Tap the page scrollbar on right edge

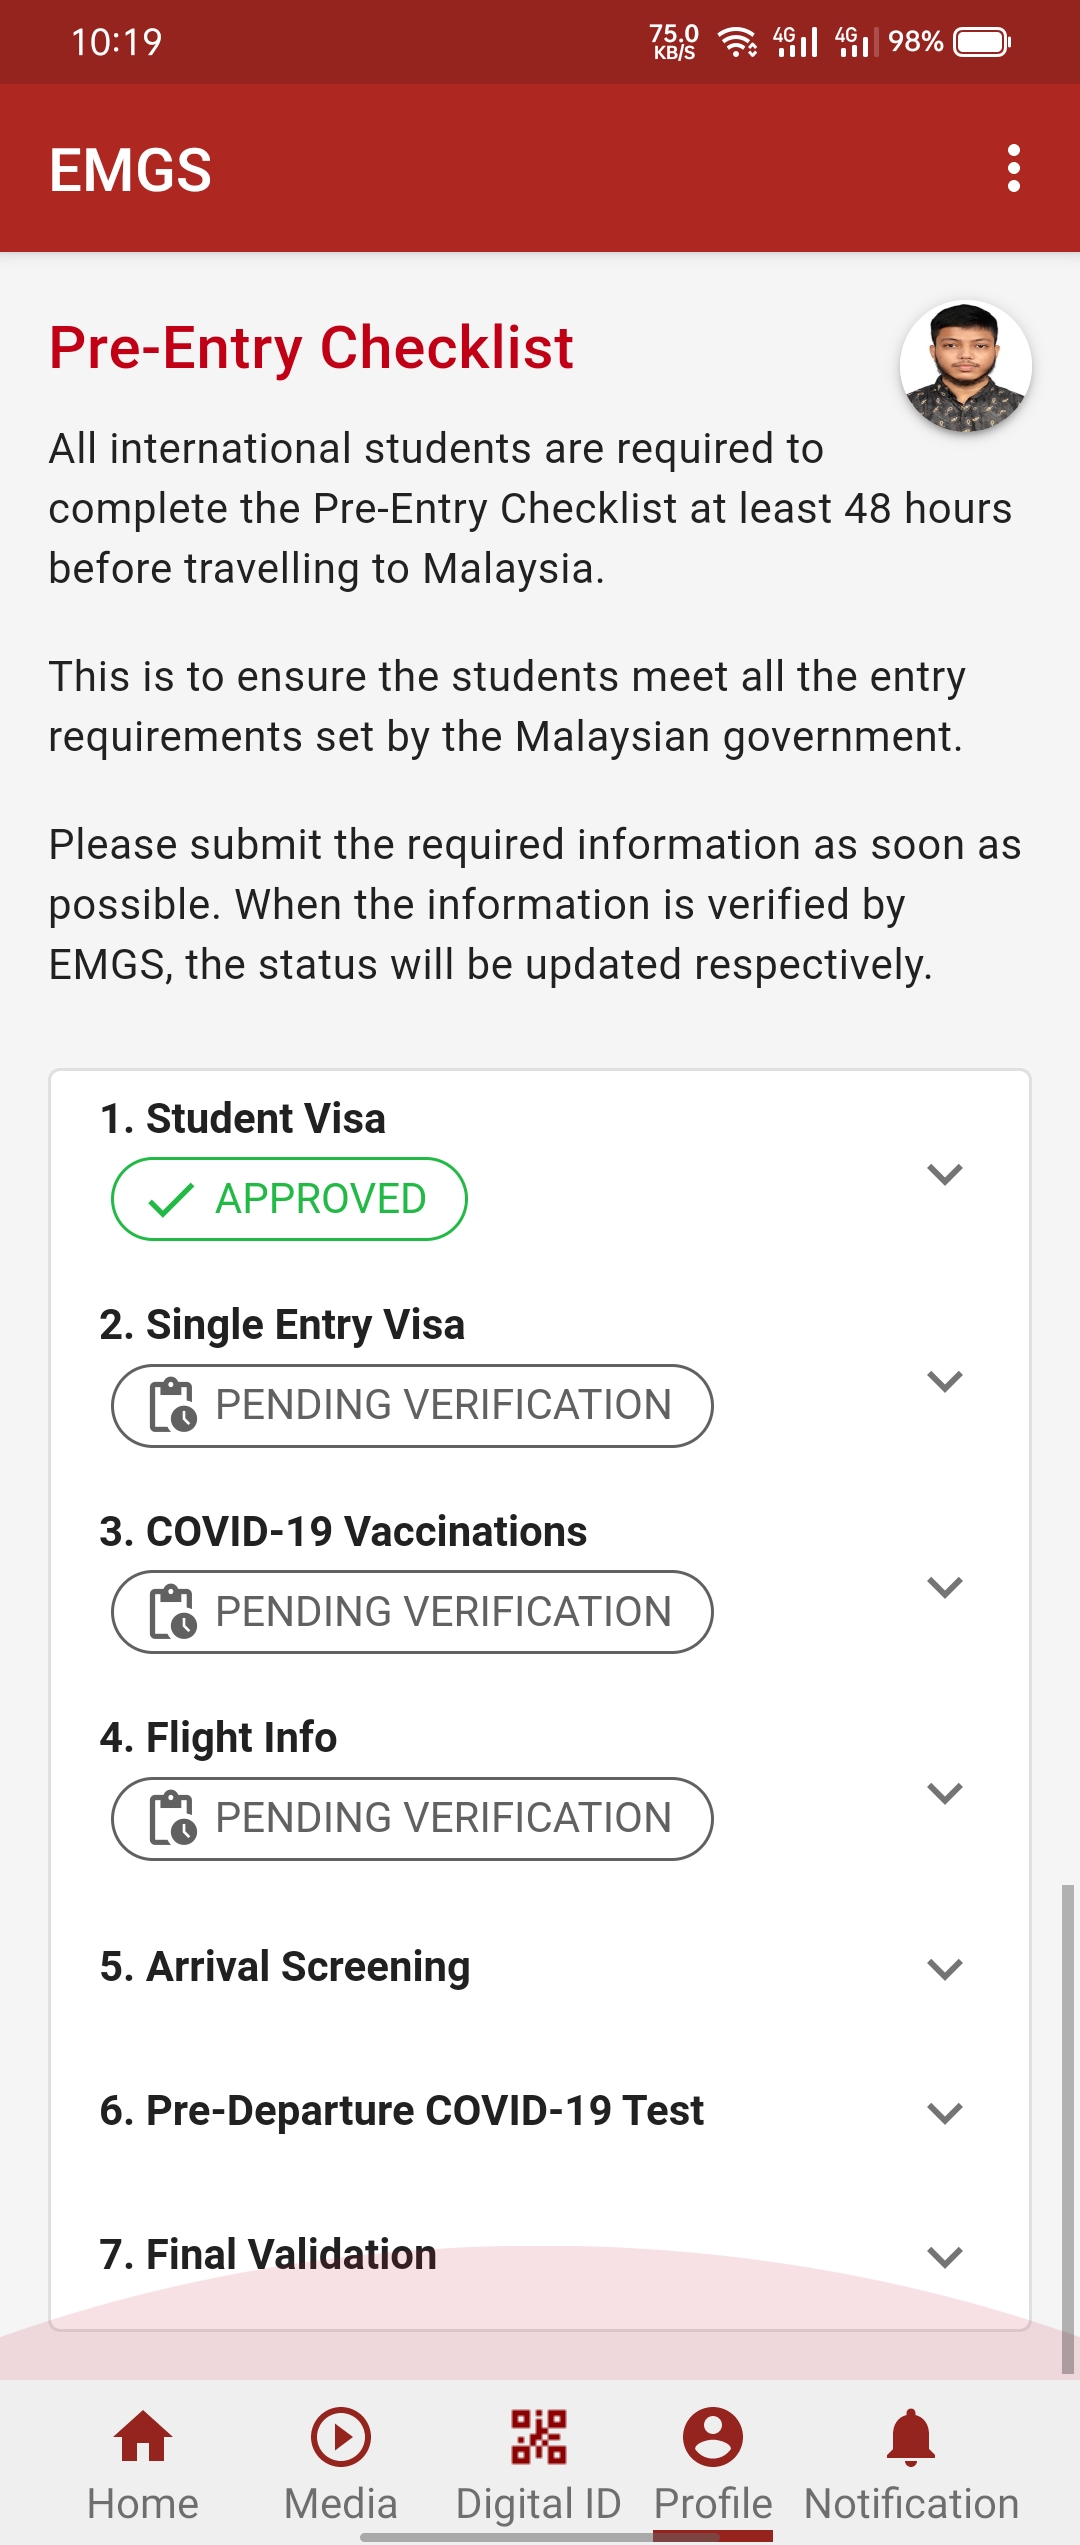(1067, 2130)
